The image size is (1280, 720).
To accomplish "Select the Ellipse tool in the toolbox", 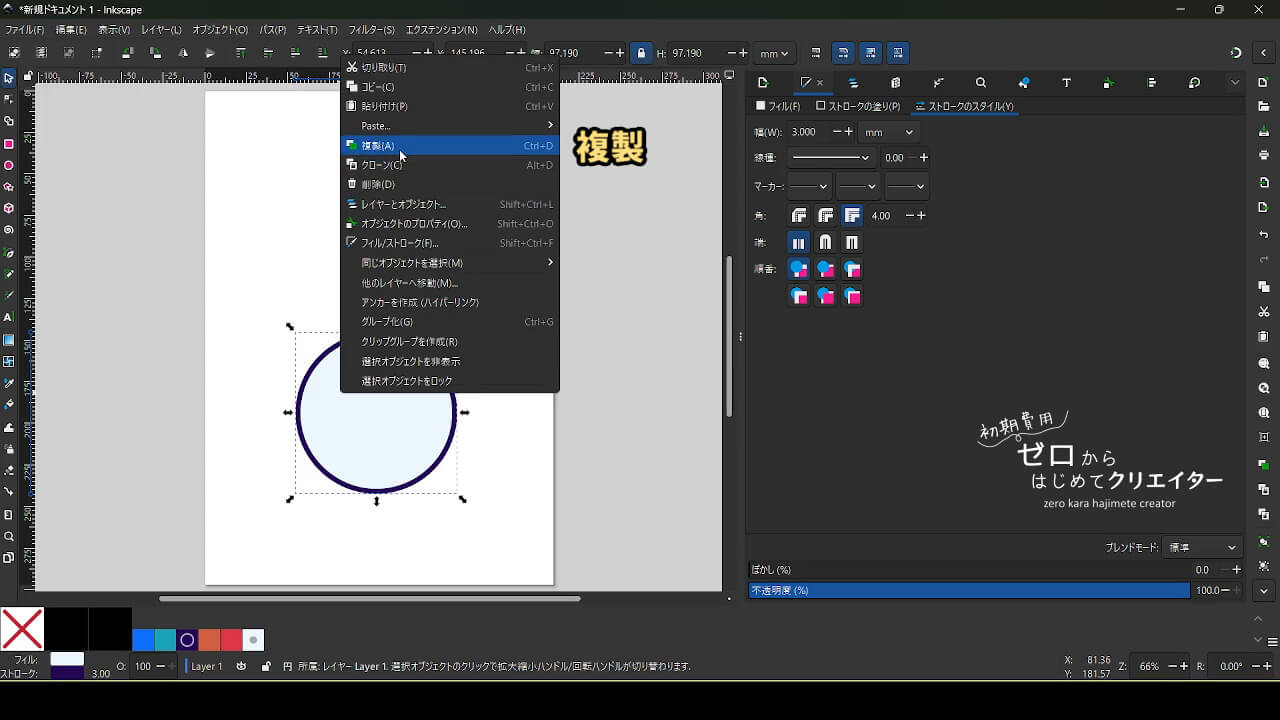I will click(x=9, y=165).
